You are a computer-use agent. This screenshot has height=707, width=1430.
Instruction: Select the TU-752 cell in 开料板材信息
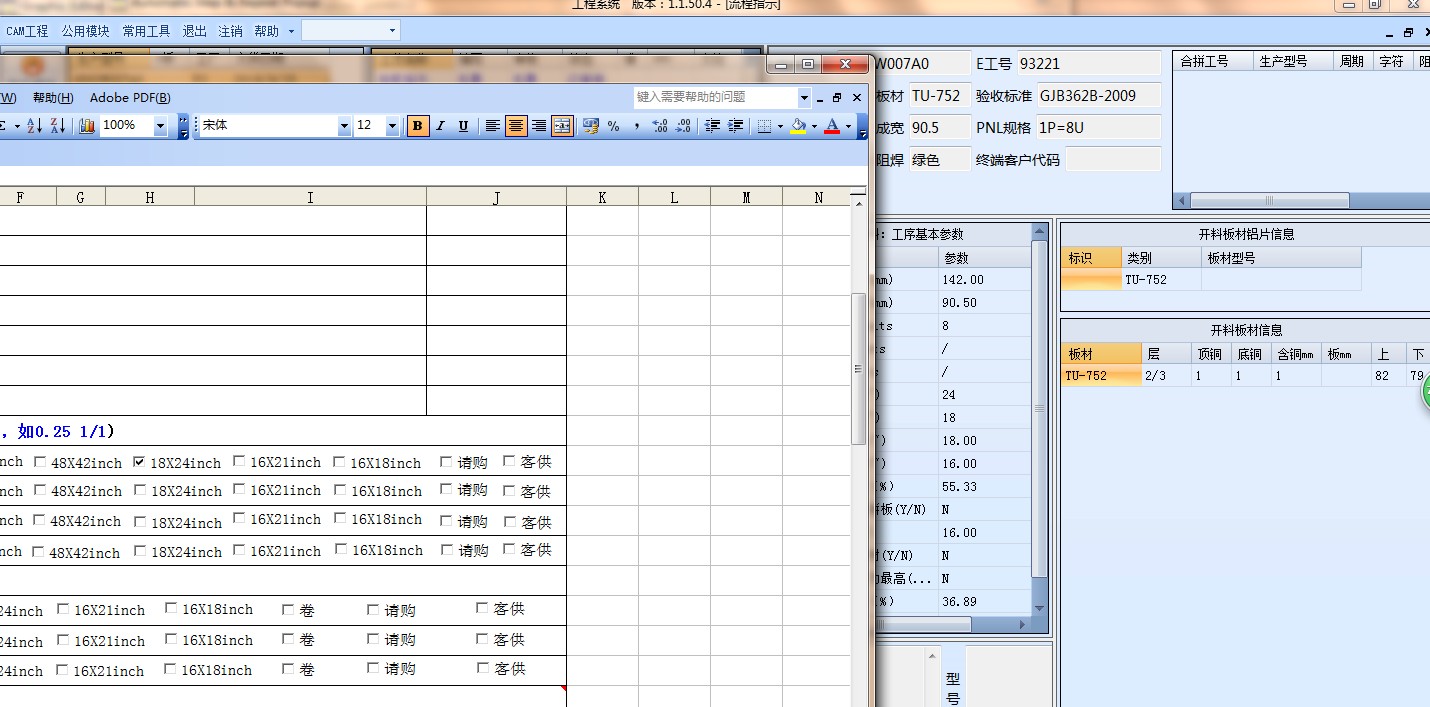pos(1101,376)
